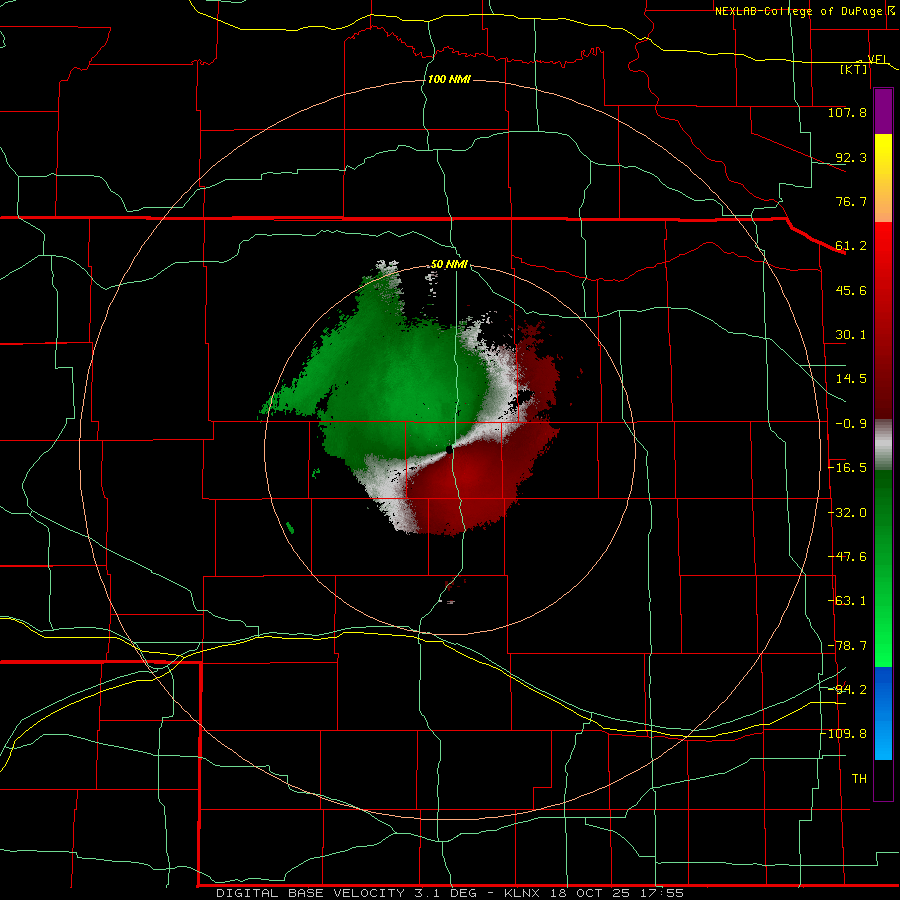Click the -0.9 scale value
This screenshot has height=900, width=900.
[851, 424]
